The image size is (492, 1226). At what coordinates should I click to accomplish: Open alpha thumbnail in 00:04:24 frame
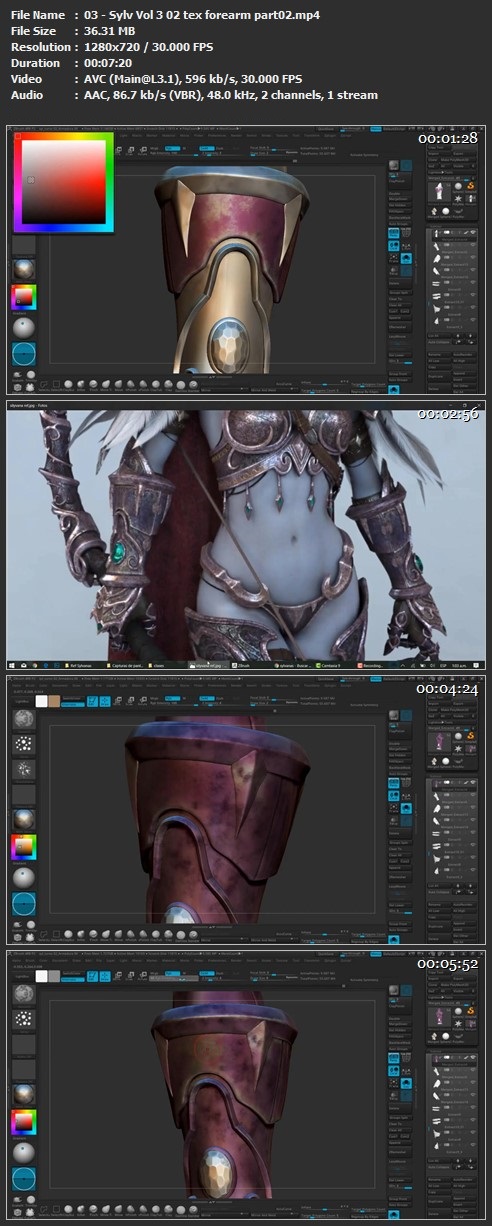[23, 769]
